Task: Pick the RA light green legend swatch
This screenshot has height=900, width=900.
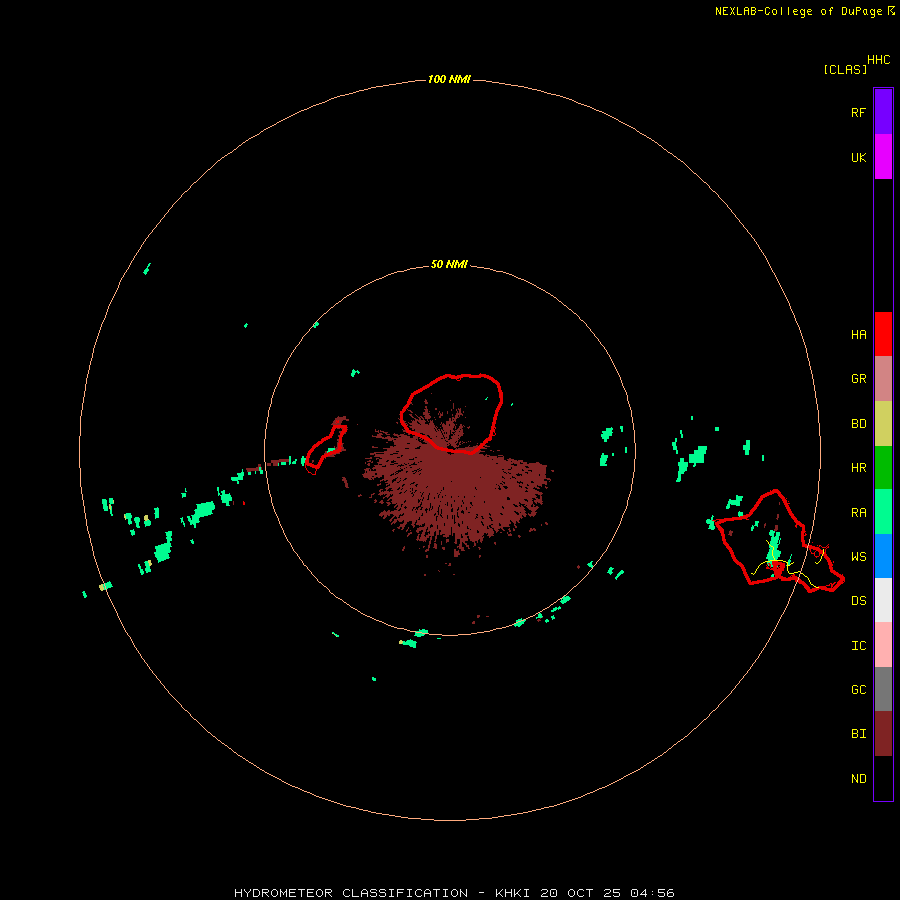Action: pos(883,512)
